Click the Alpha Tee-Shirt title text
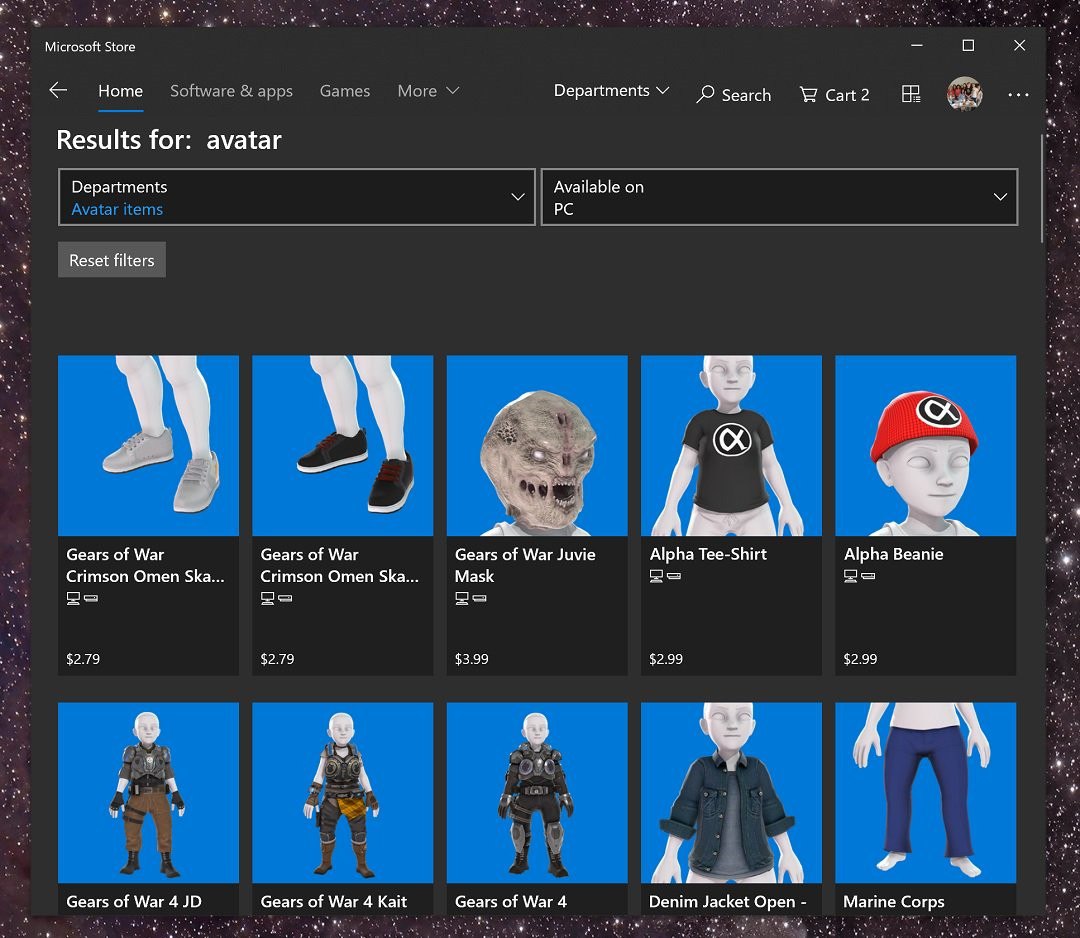1080x938 pixels. [x=708, y=554]
